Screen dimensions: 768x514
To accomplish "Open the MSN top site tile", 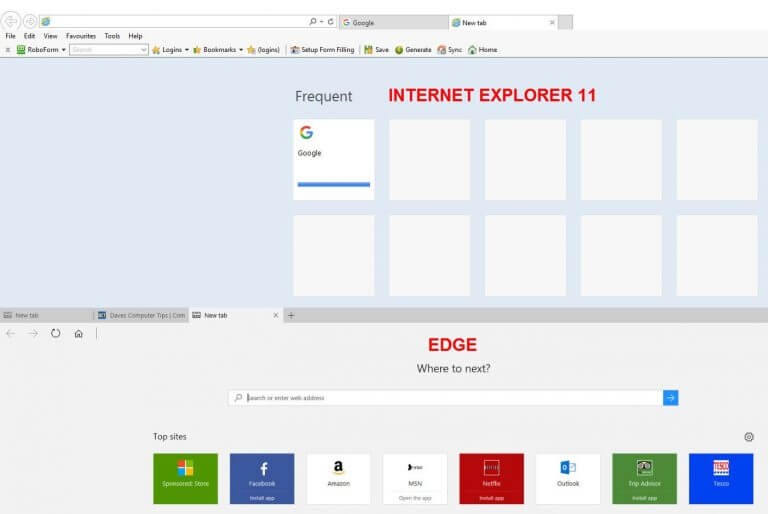I will (x=415, y=479).
